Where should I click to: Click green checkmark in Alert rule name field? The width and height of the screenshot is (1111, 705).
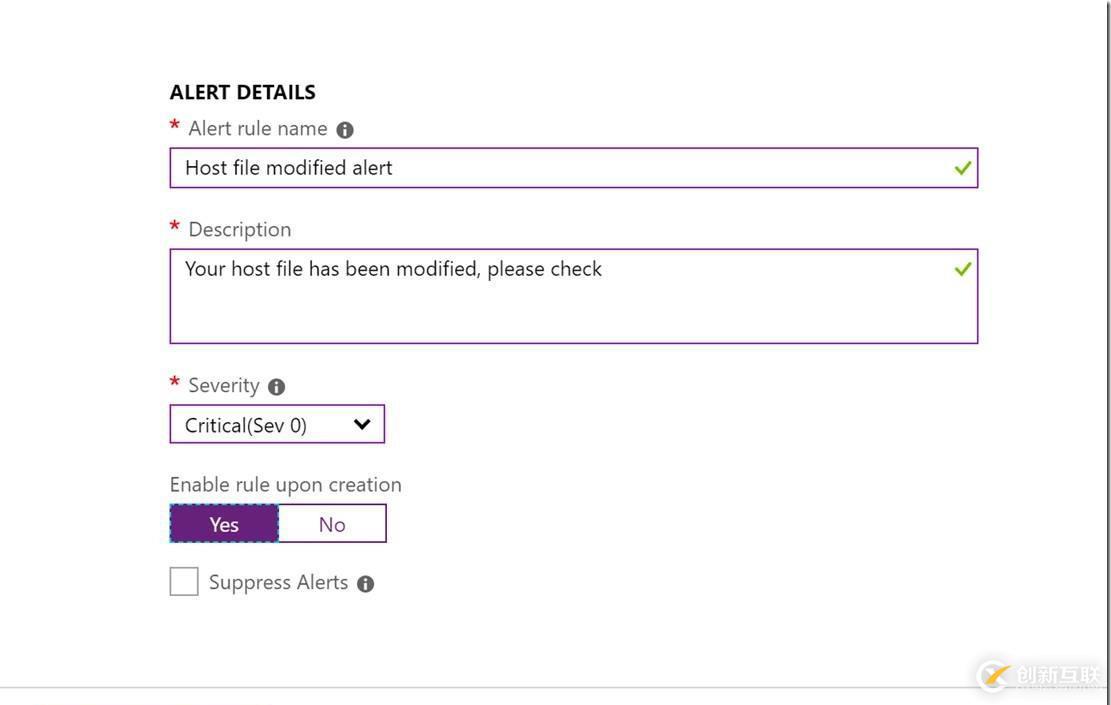tap(962, 168)
